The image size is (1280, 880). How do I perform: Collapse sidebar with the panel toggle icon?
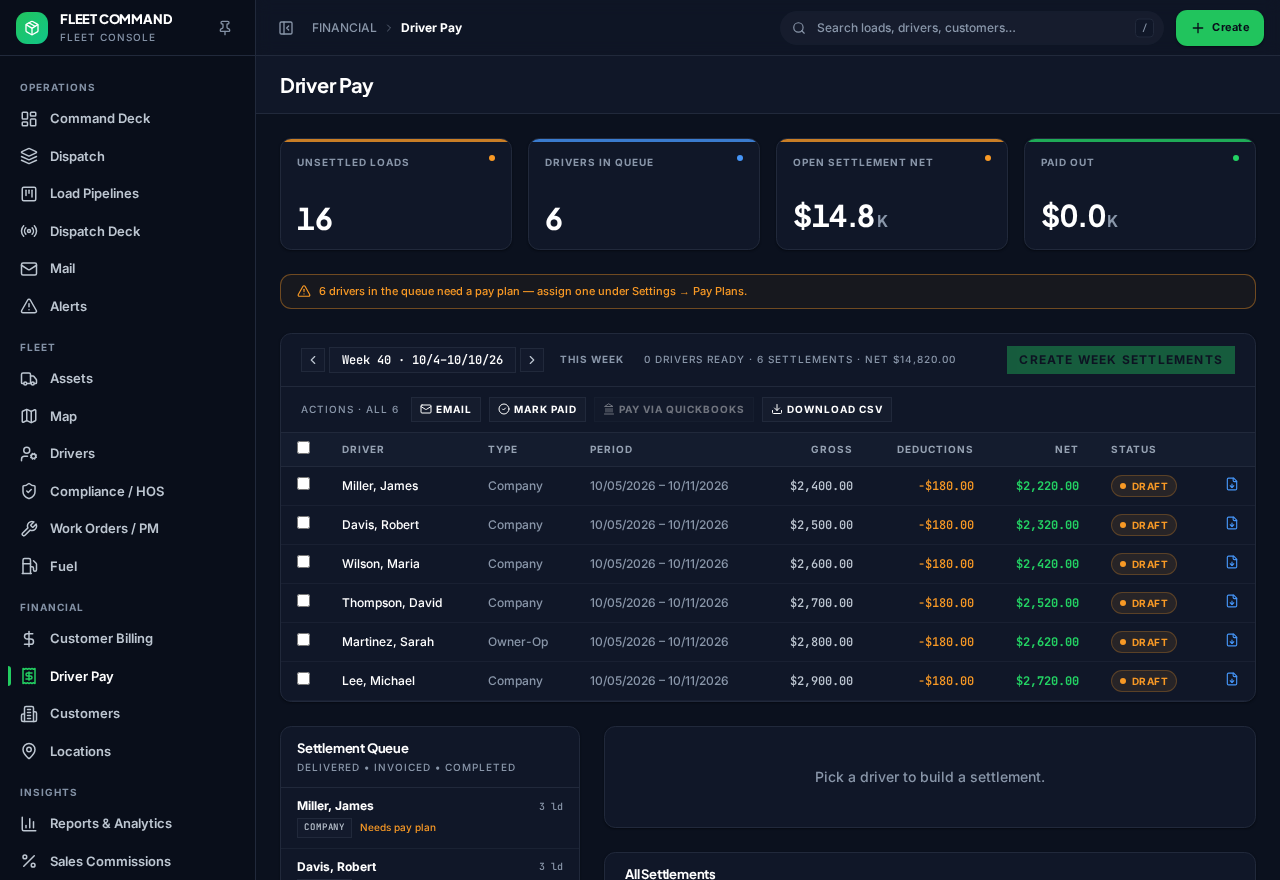tap(286, 28)
